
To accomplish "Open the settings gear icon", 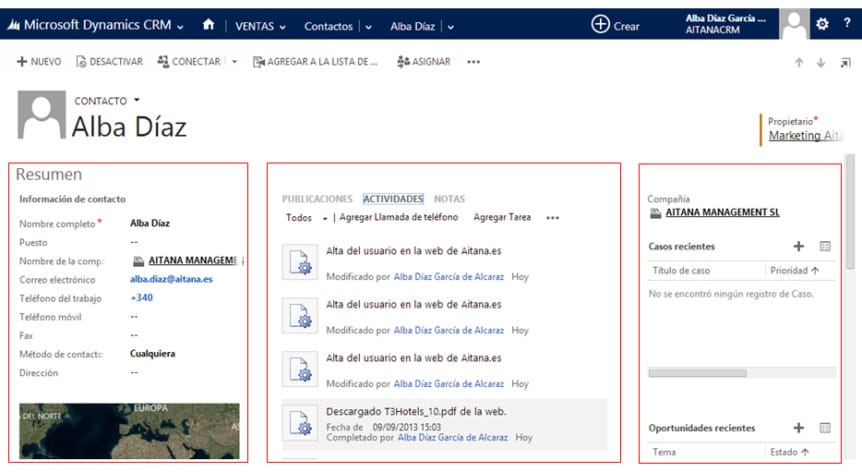I will point(822,25).
